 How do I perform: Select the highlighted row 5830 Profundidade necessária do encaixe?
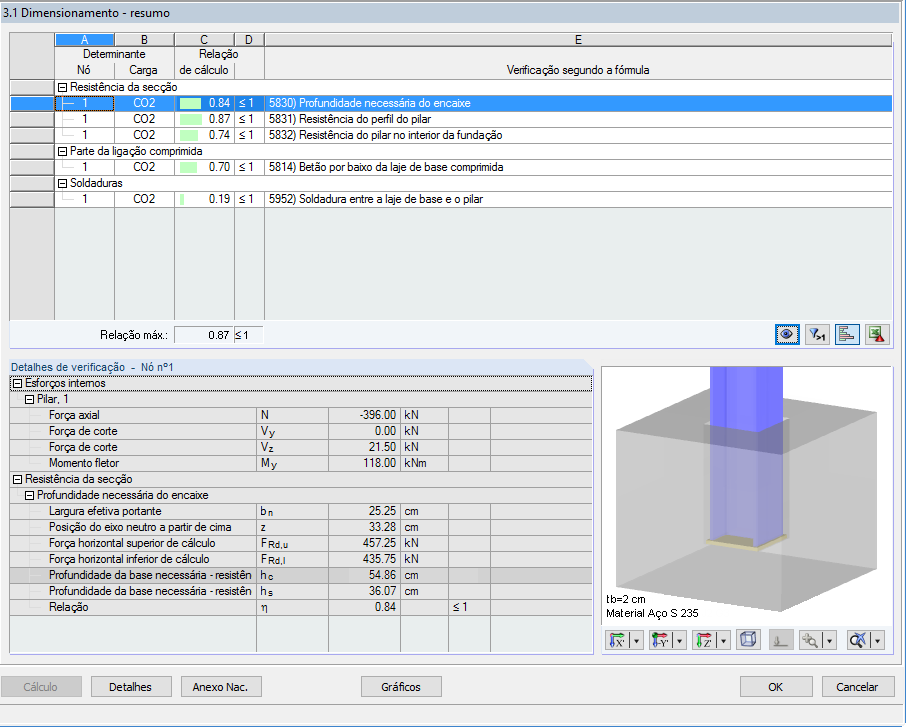(x=420, y=102)
